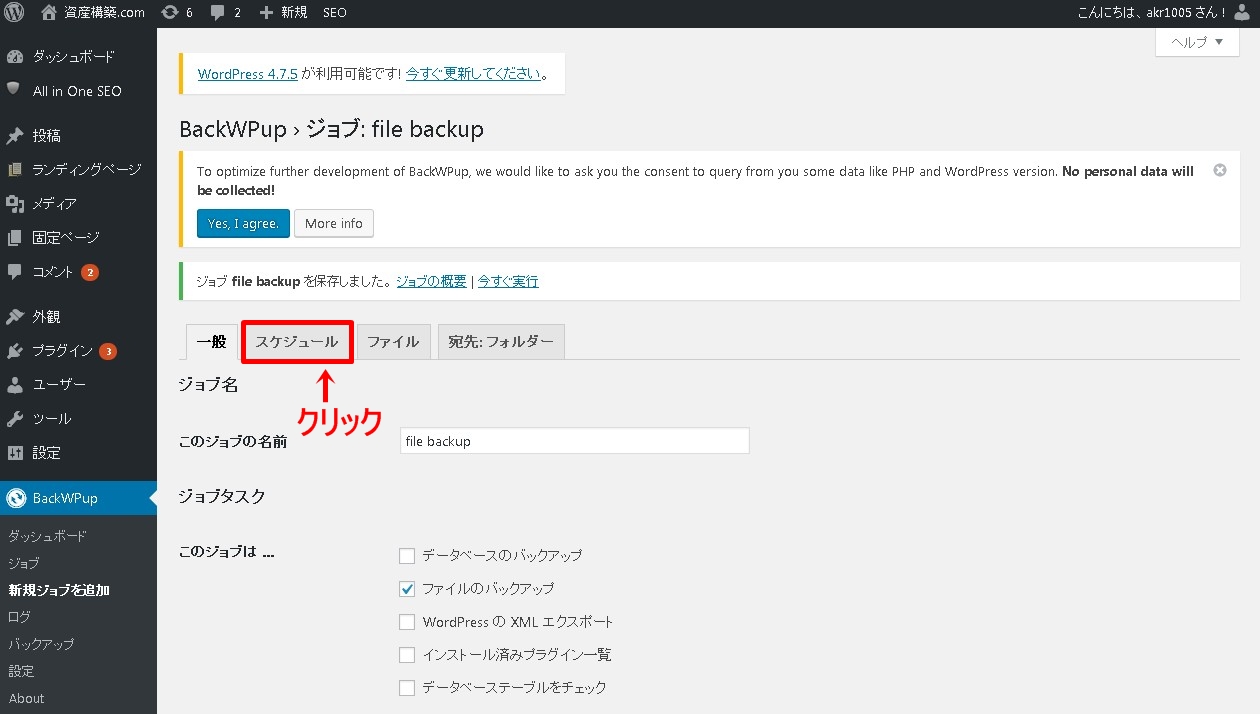This screenshot has width=1260, height=714.
Task: Switch to the 宛先: フォルダー tab
Action: (x=501, y=341)
